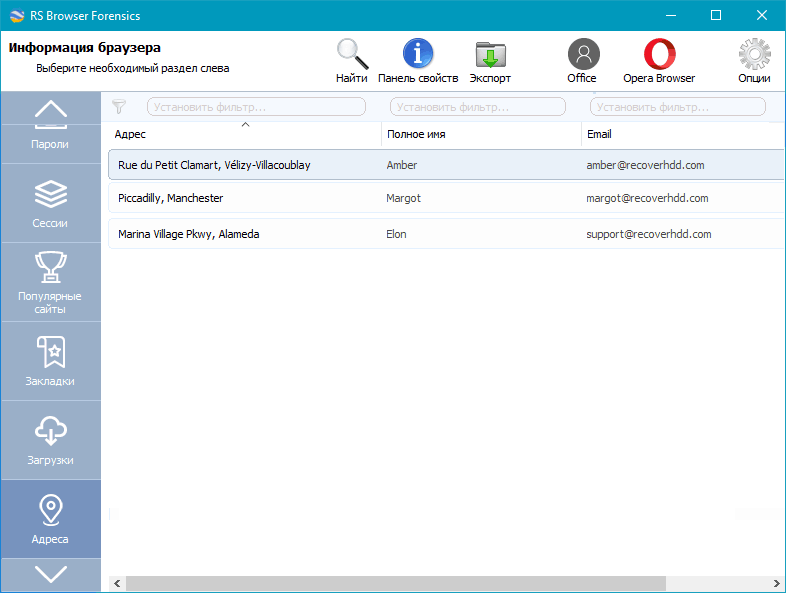Open Популярные сайты trophy section
The image size is (786, 593).
click(x=50, y=282)
